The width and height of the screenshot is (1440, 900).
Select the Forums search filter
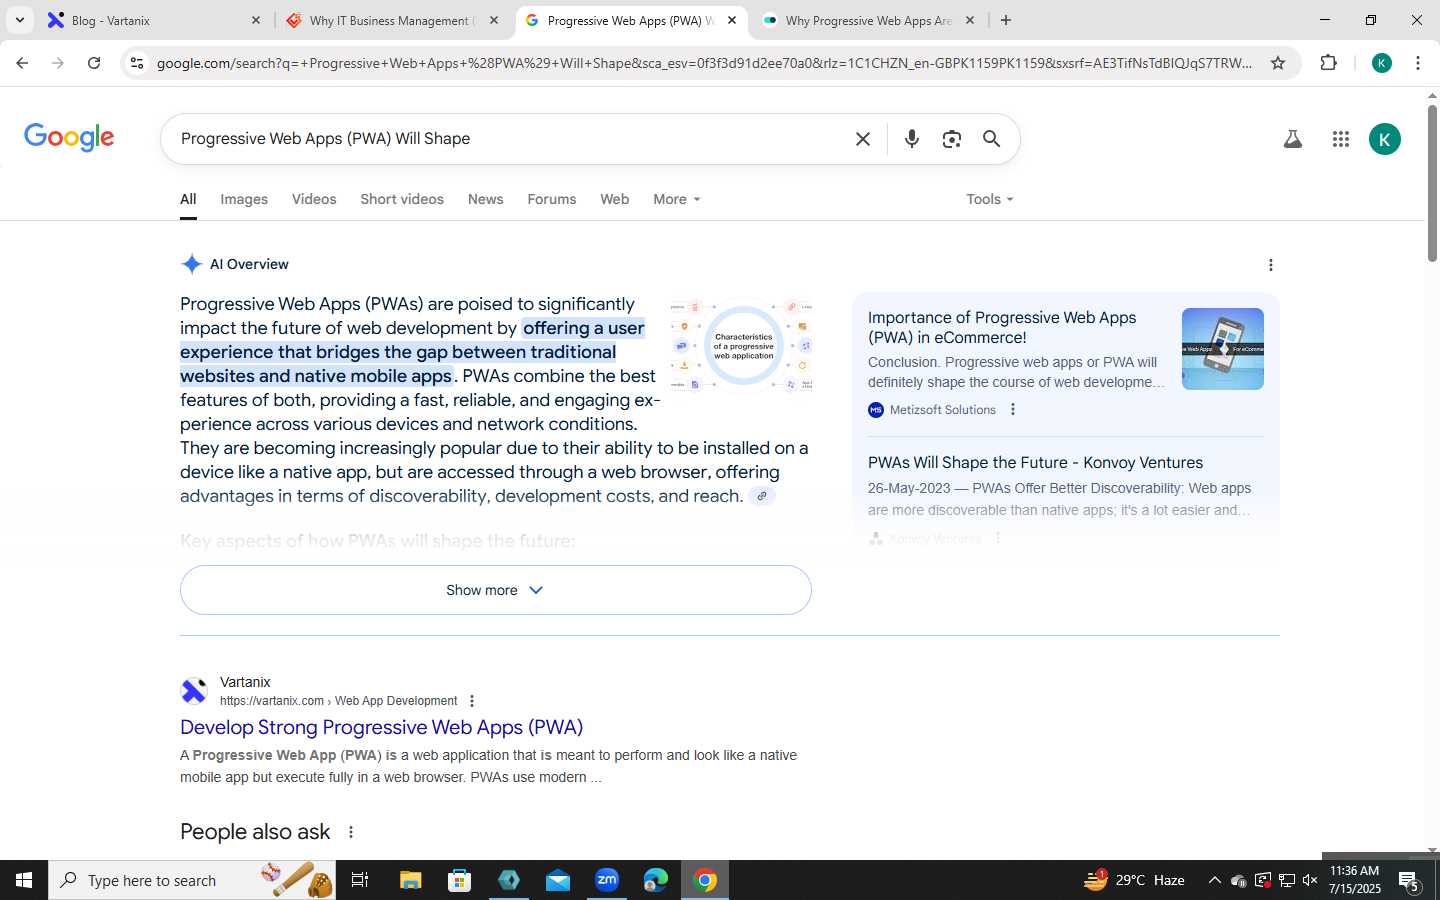pos(551,199)
